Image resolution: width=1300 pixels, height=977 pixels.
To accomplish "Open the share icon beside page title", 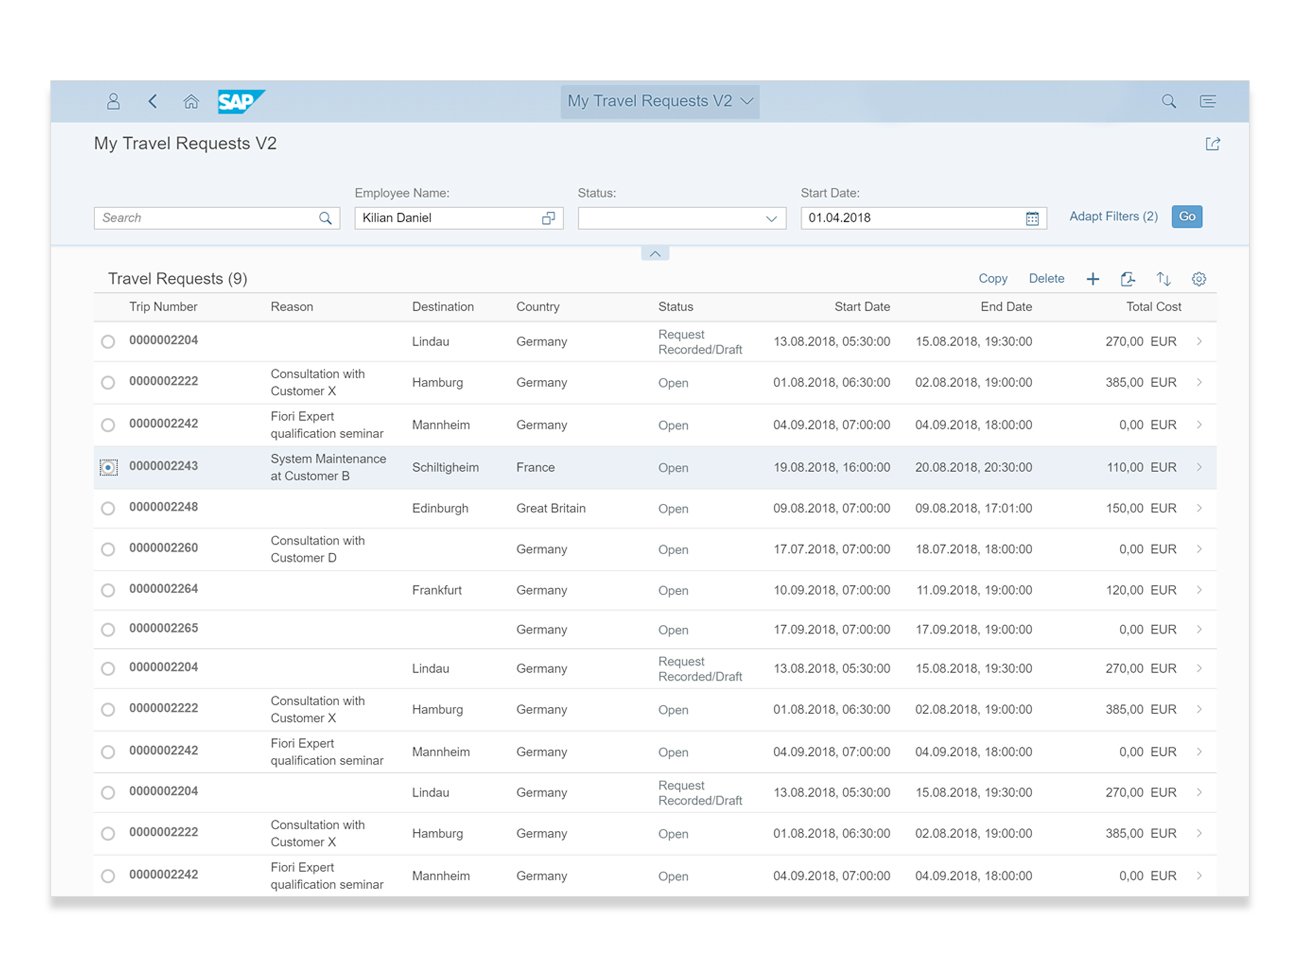I will (1212, 144).
